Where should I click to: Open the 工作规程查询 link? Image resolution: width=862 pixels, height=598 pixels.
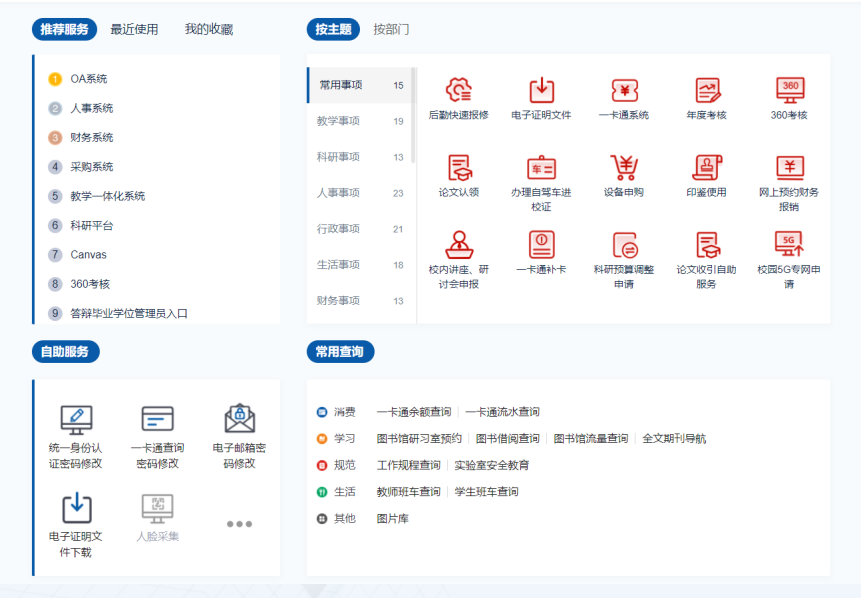[408, 465]
